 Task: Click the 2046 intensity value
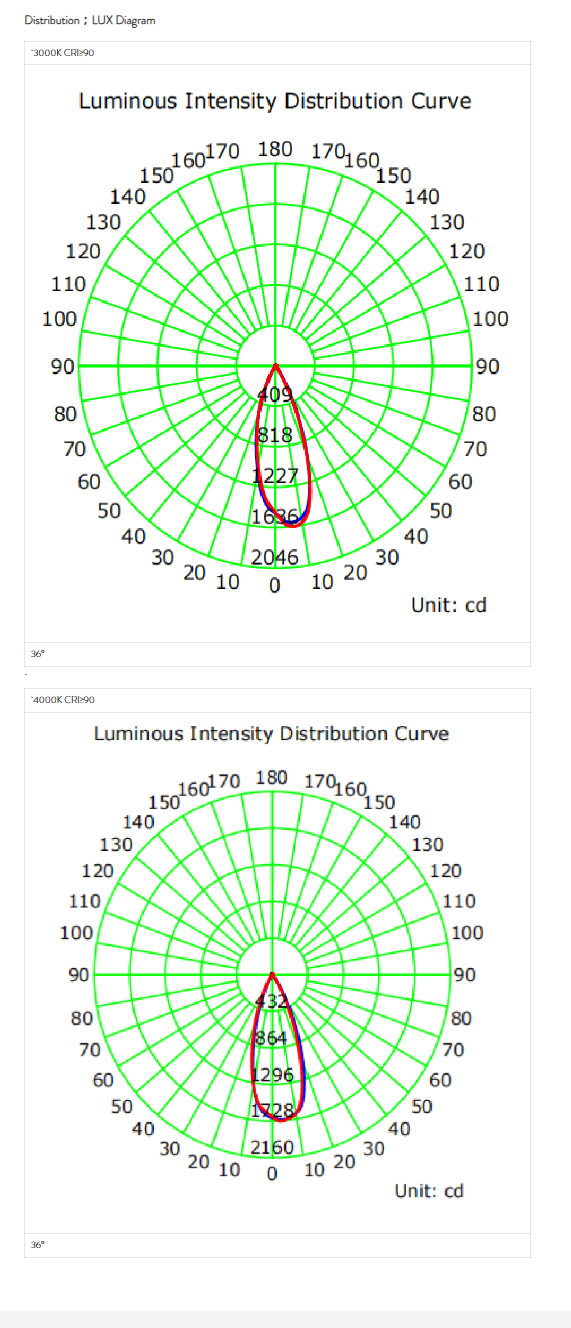coord(275,558)
